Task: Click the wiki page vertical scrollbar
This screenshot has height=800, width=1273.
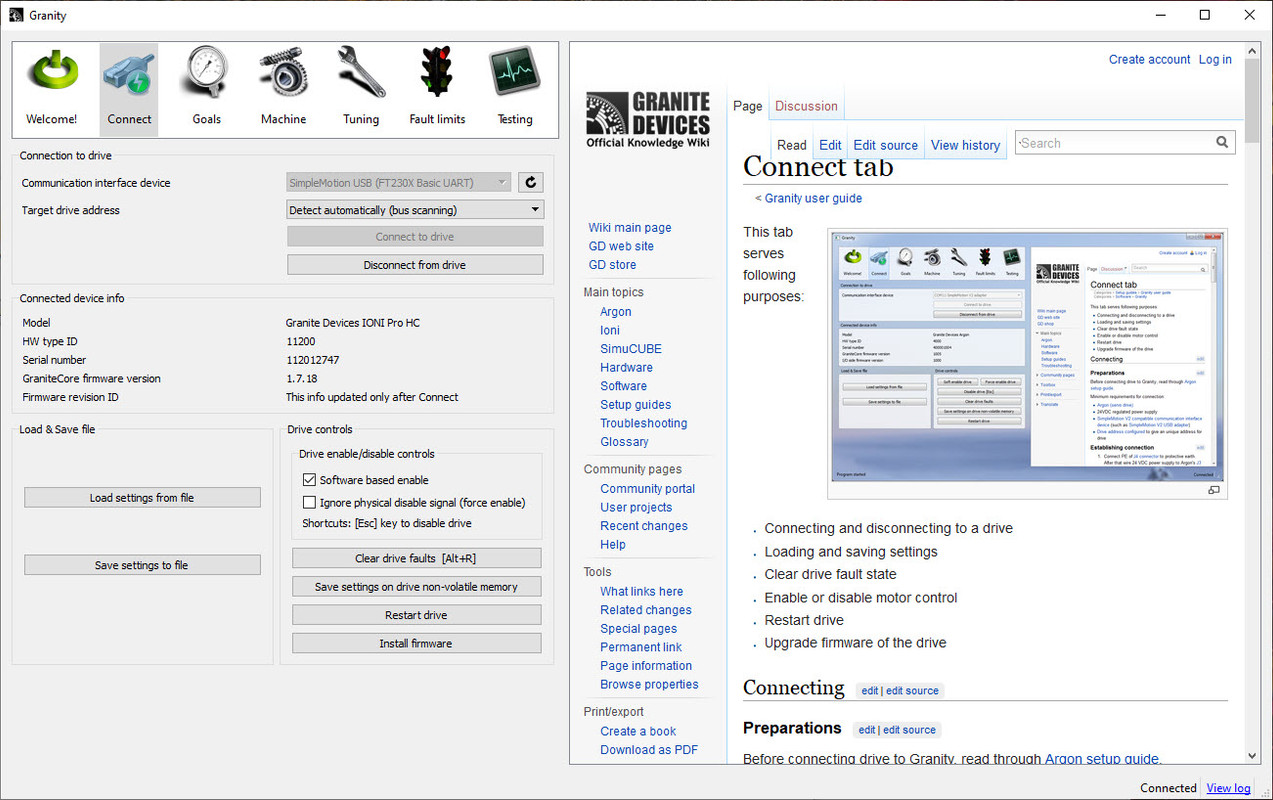Action: [x=1252, y=403]
